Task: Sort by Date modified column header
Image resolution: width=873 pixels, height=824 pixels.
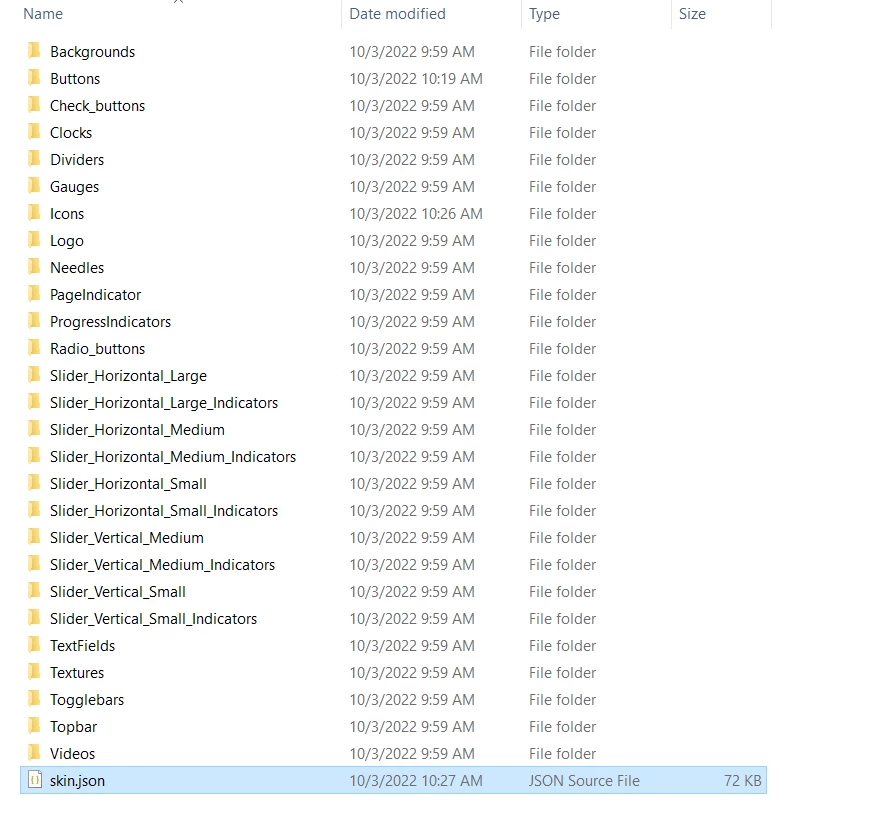Action: (x=397, y=14)
